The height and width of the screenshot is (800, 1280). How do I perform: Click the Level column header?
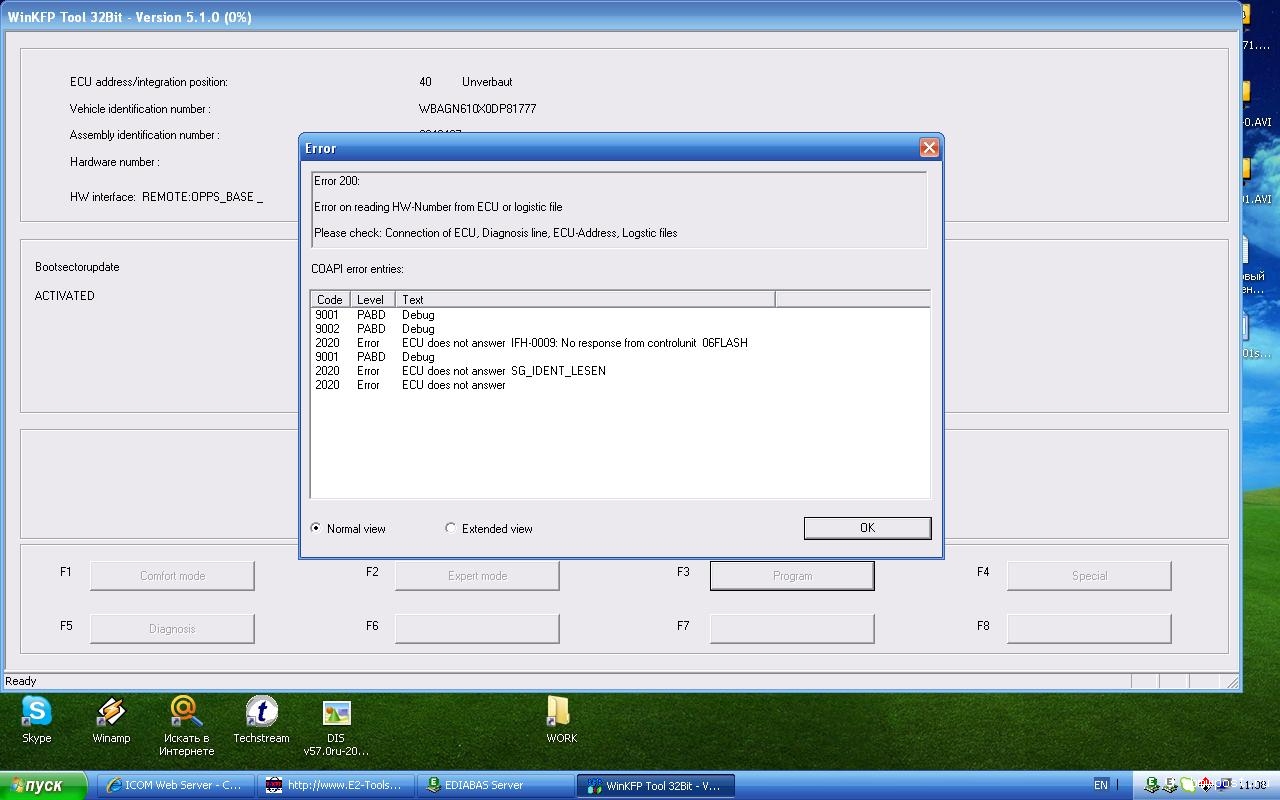click(371, 299)
